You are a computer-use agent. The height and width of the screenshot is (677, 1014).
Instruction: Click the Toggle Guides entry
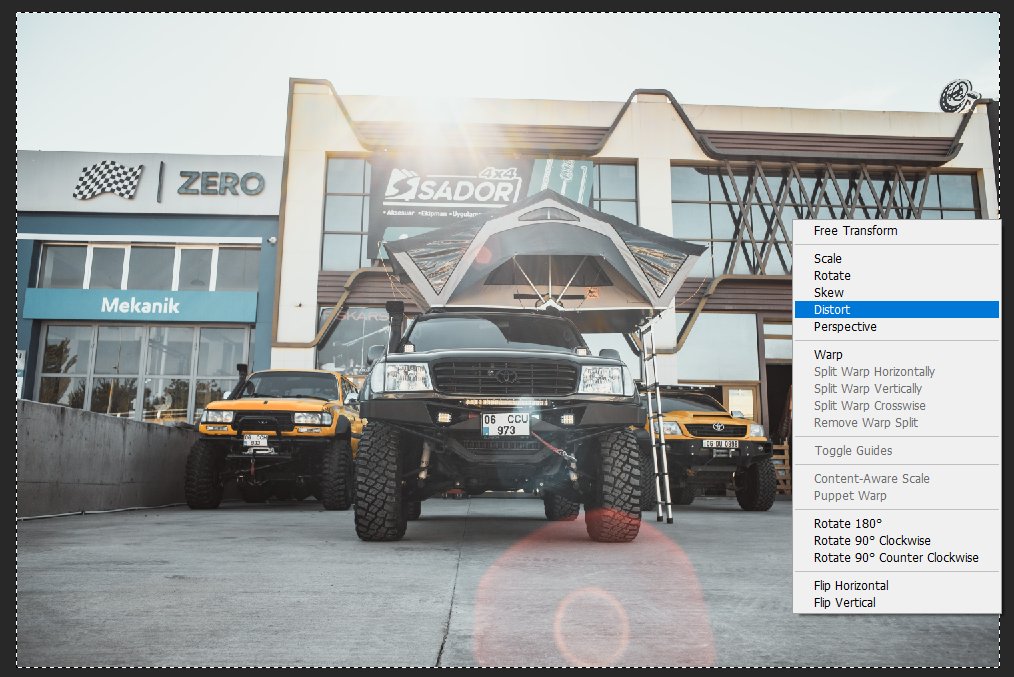(896, 451)
